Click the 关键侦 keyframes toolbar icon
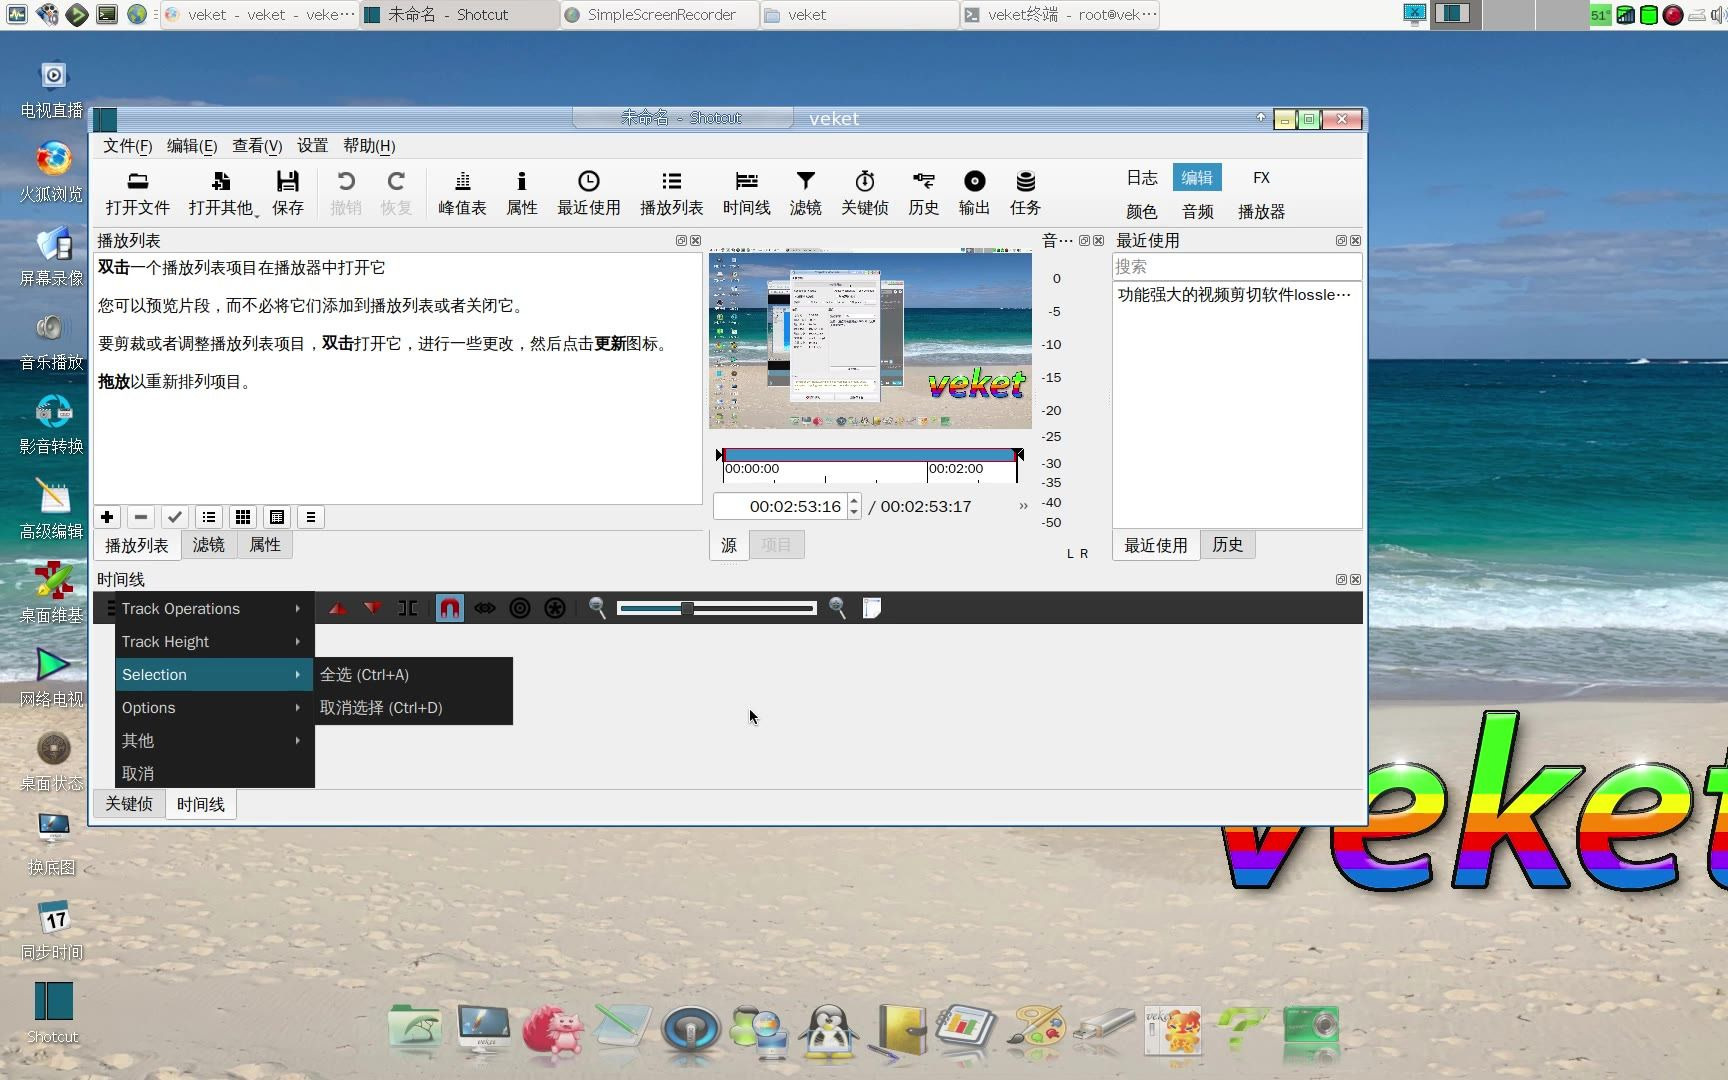The height and width of the screenshot is (1080, 1728). tap(864, 192)
